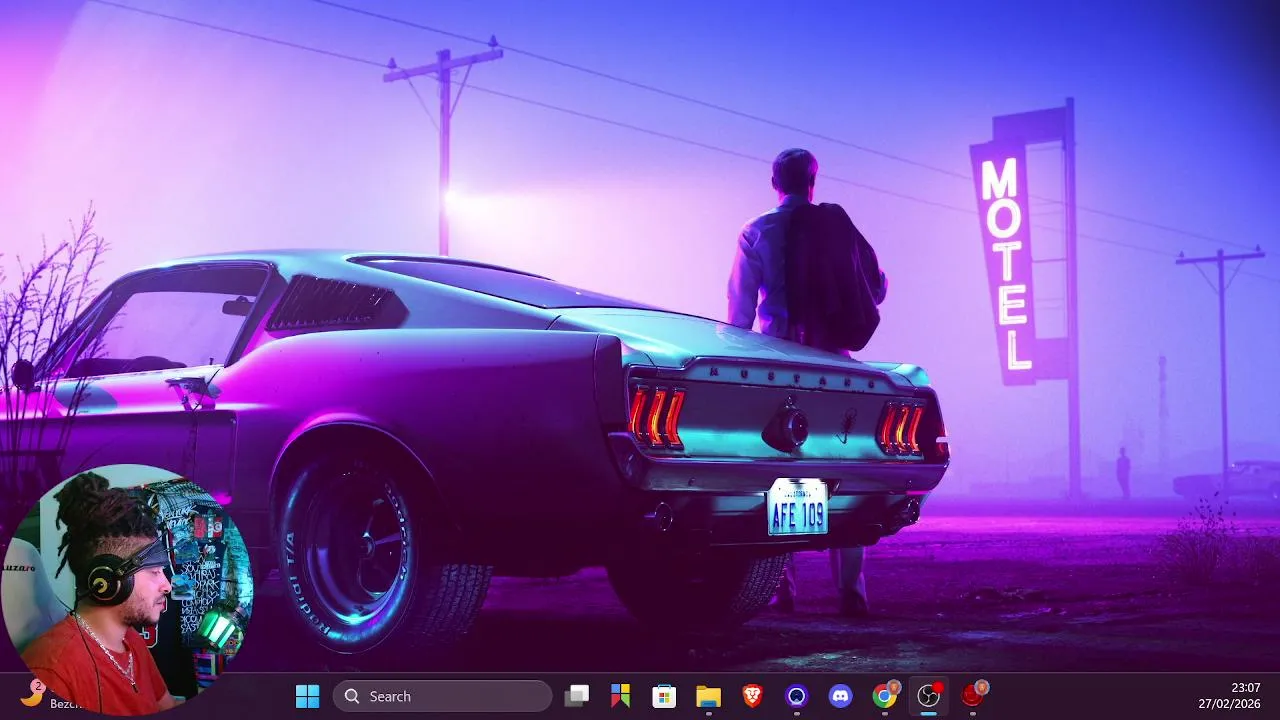Open the Windows Start menu
Viewport: 1280px width, 720px height.
[x=308, y=696]
